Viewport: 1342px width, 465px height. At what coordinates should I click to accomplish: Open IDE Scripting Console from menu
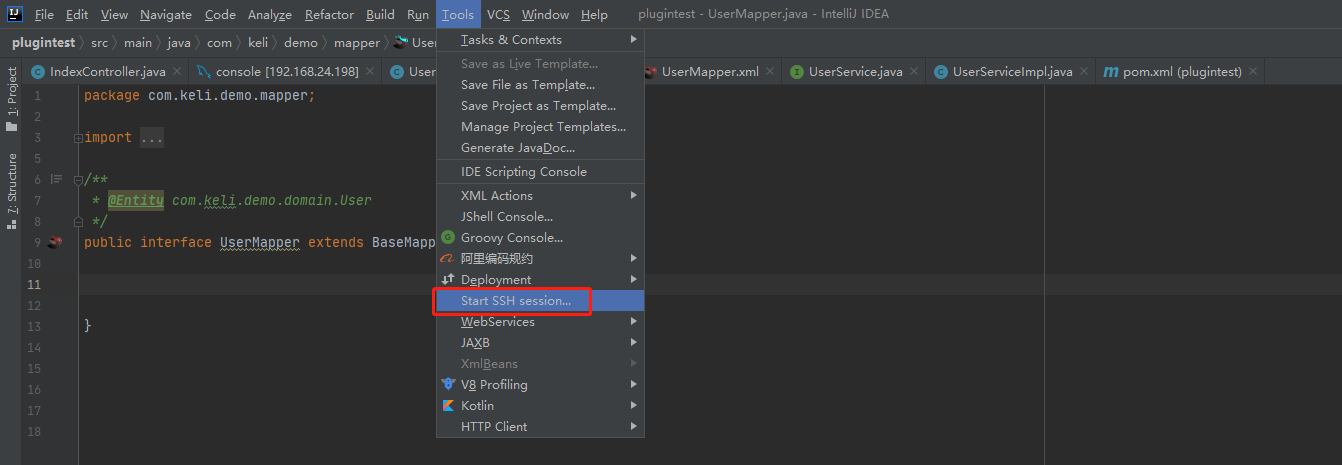point(540,172)
